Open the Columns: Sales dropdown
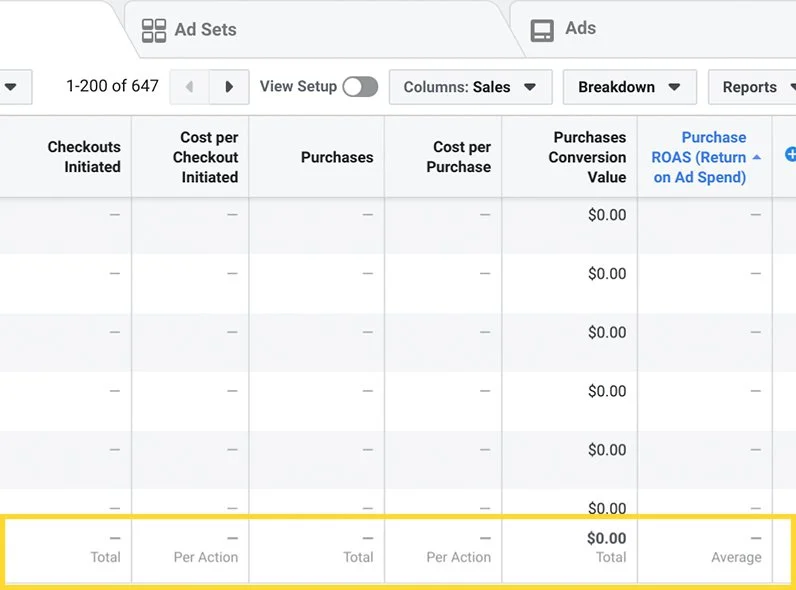796x590 pixels. click(x=470, y=87)
